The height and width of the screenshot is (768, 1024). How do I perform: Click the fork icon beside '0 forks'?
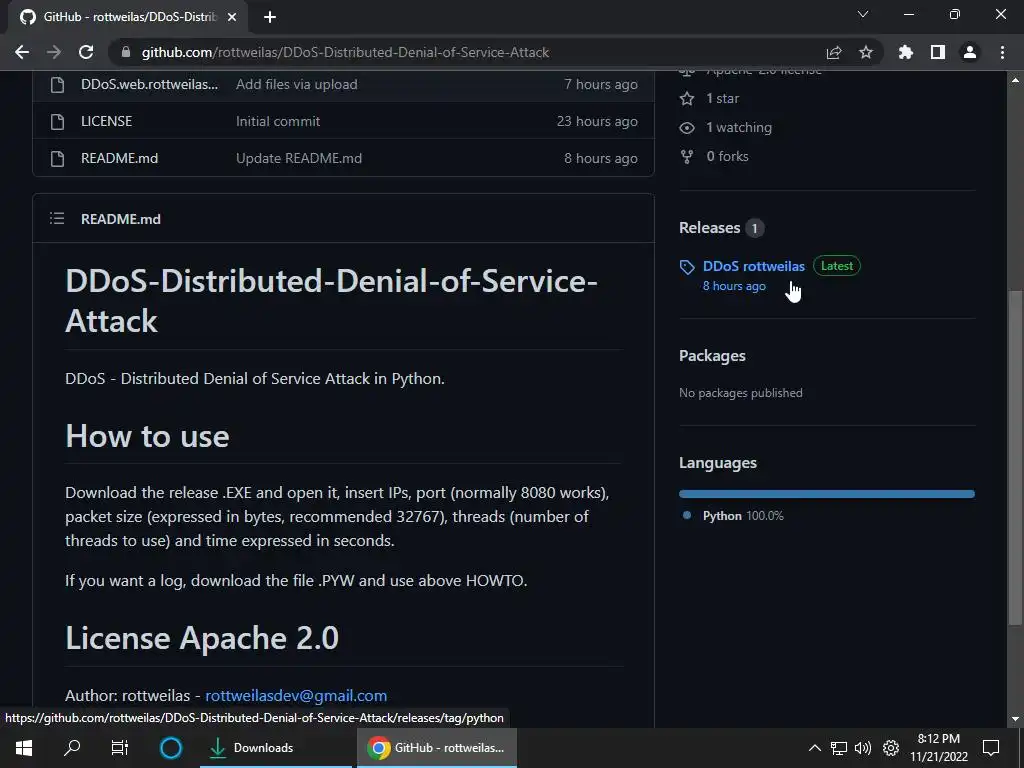pyautogui.click(x=687, y=156)
